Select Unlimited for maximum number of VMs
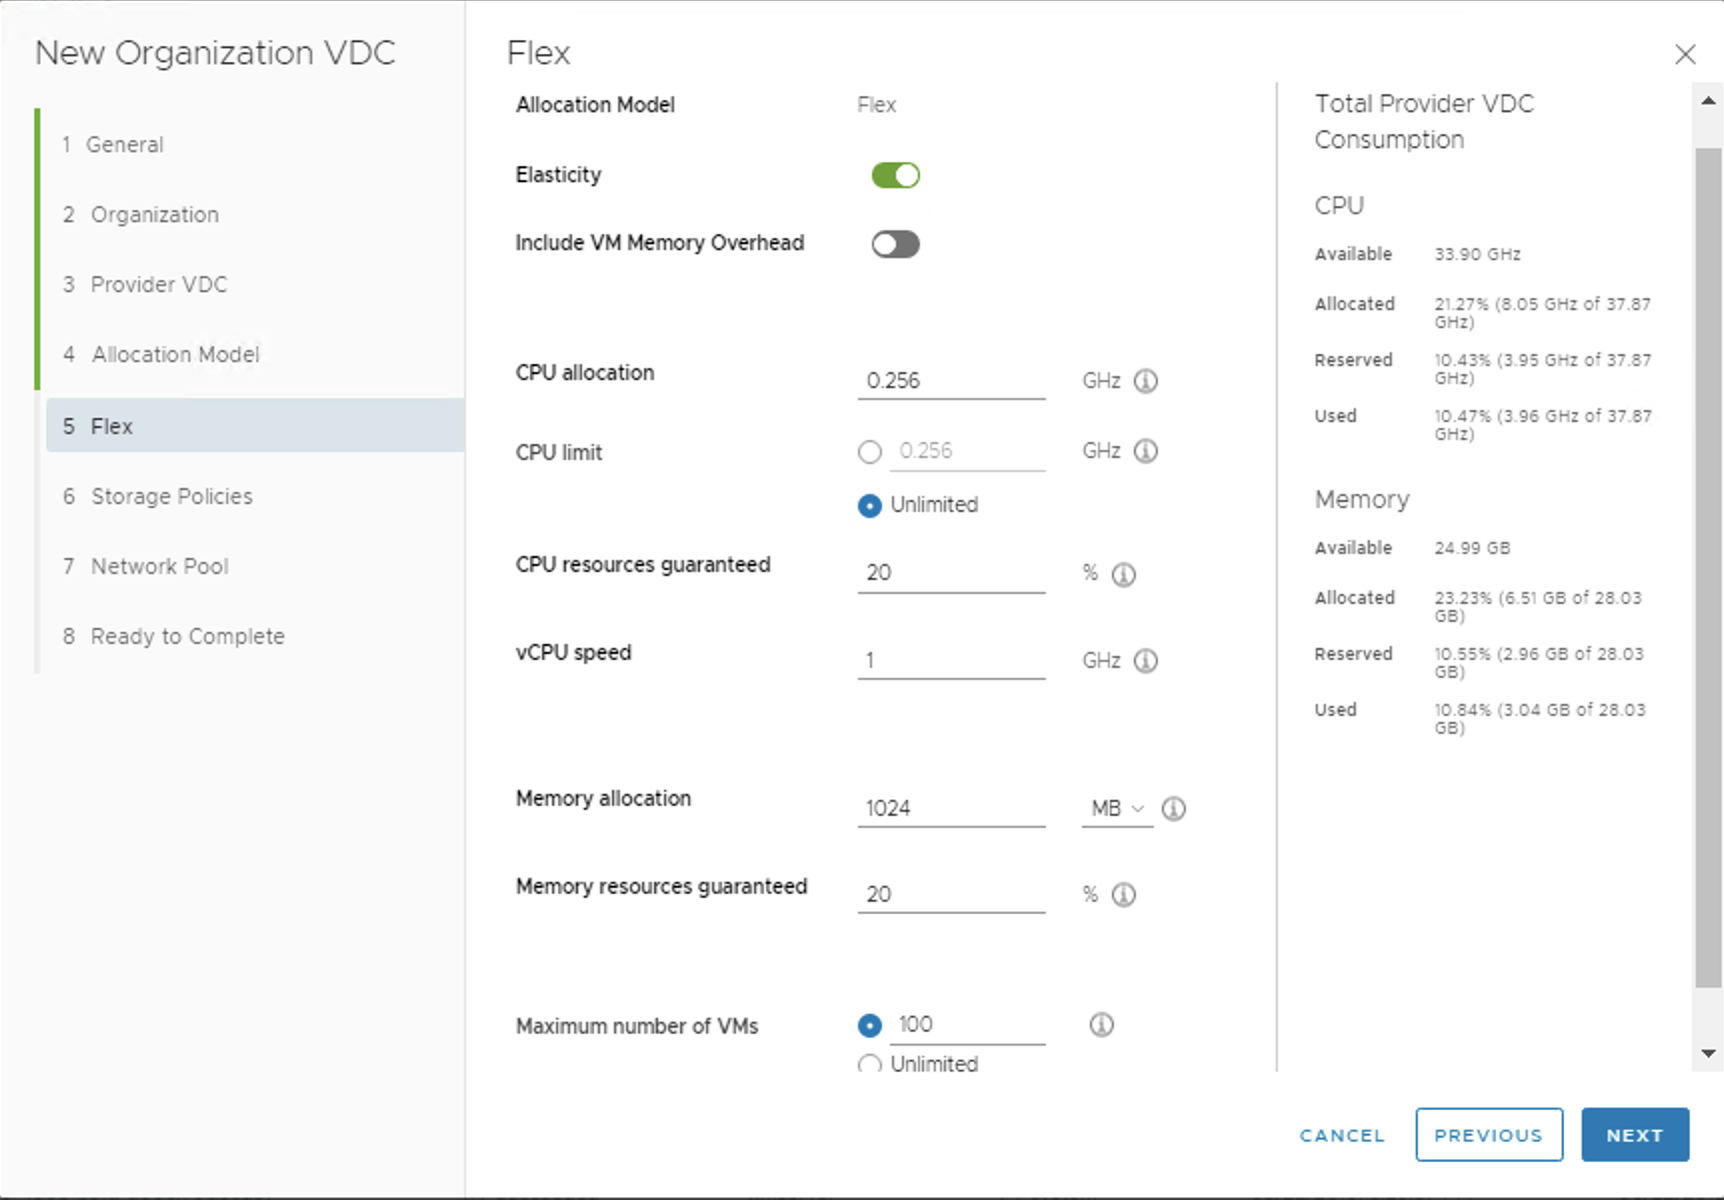 coord(870,1064)
